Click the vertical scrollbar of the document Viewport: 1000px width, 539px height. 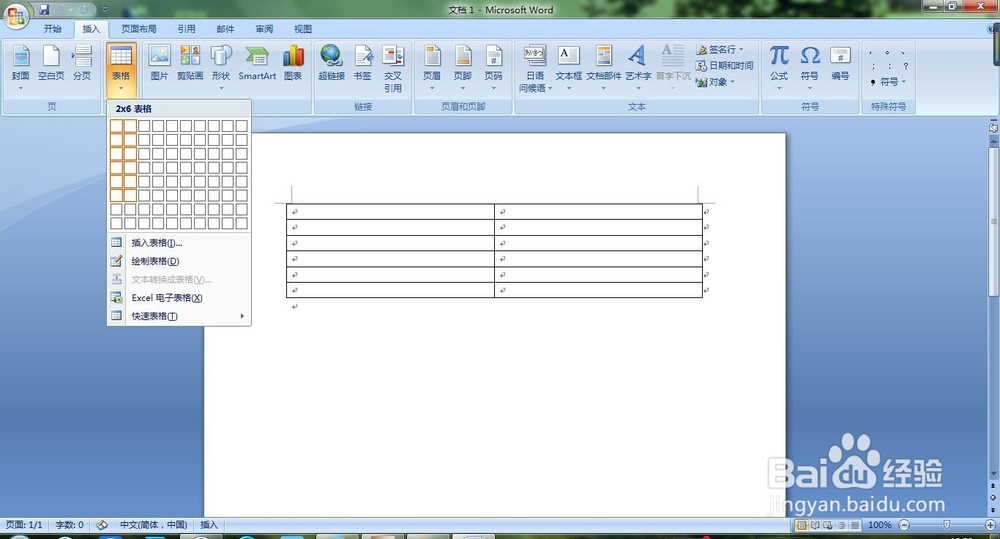(x=993, y=221)
